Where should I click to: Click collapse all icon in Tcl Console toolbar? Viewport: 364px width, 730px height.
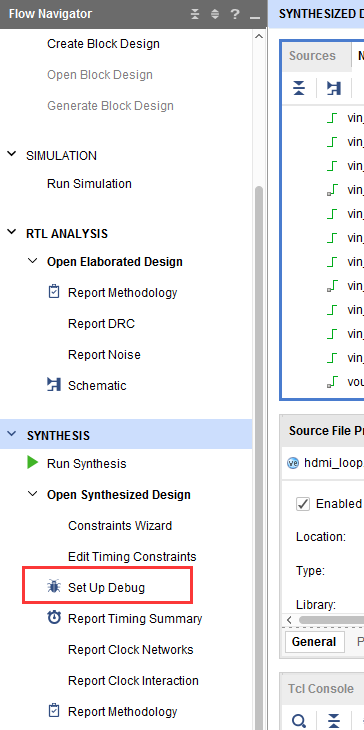click(334, 721)
